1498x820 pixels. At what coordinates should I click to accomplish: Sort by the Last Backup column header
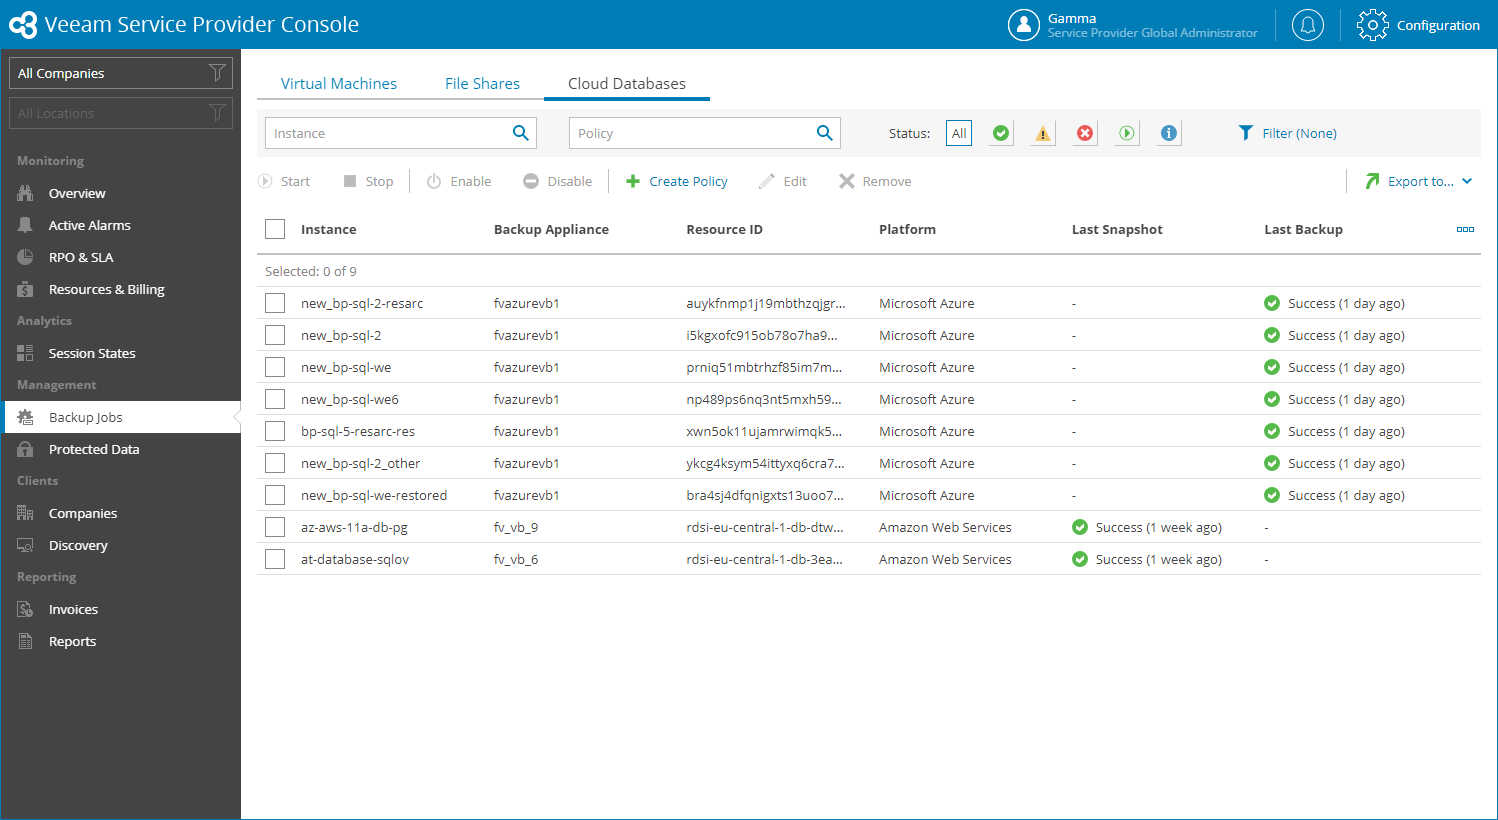tap(1303, 229)
